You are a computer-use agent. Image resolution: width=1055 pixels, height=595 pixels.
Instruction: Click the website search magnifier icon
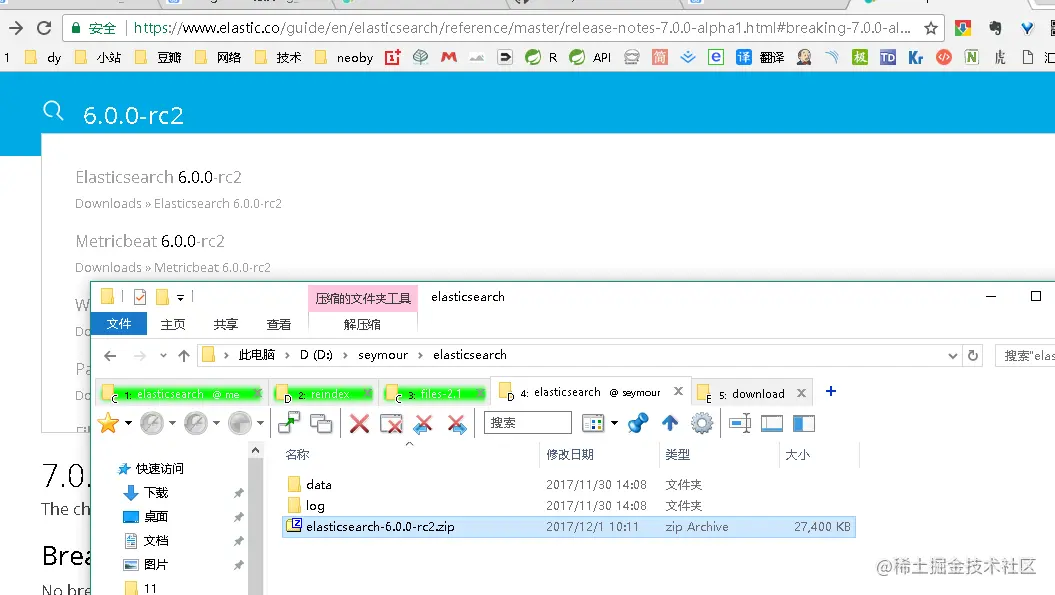pyautogui.click(x=53, y=111)
